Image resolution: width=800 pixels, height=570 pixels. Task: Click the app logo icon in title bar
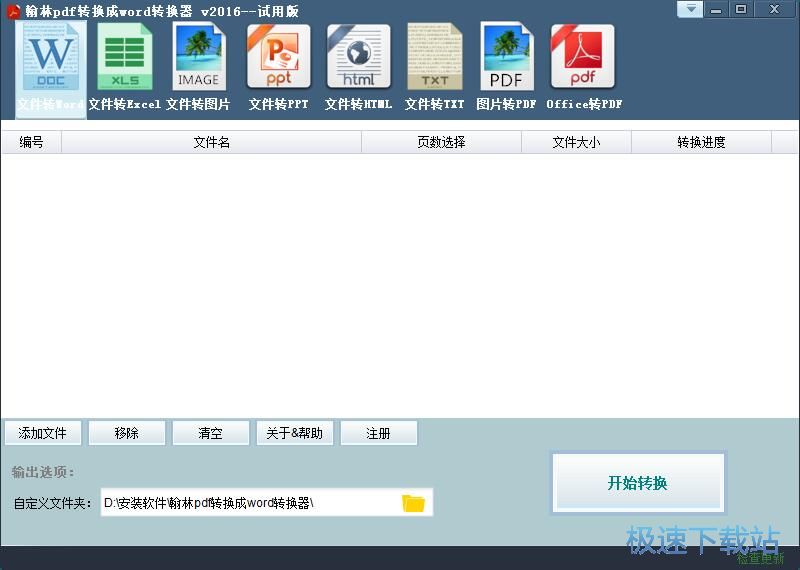click(12, 11)
